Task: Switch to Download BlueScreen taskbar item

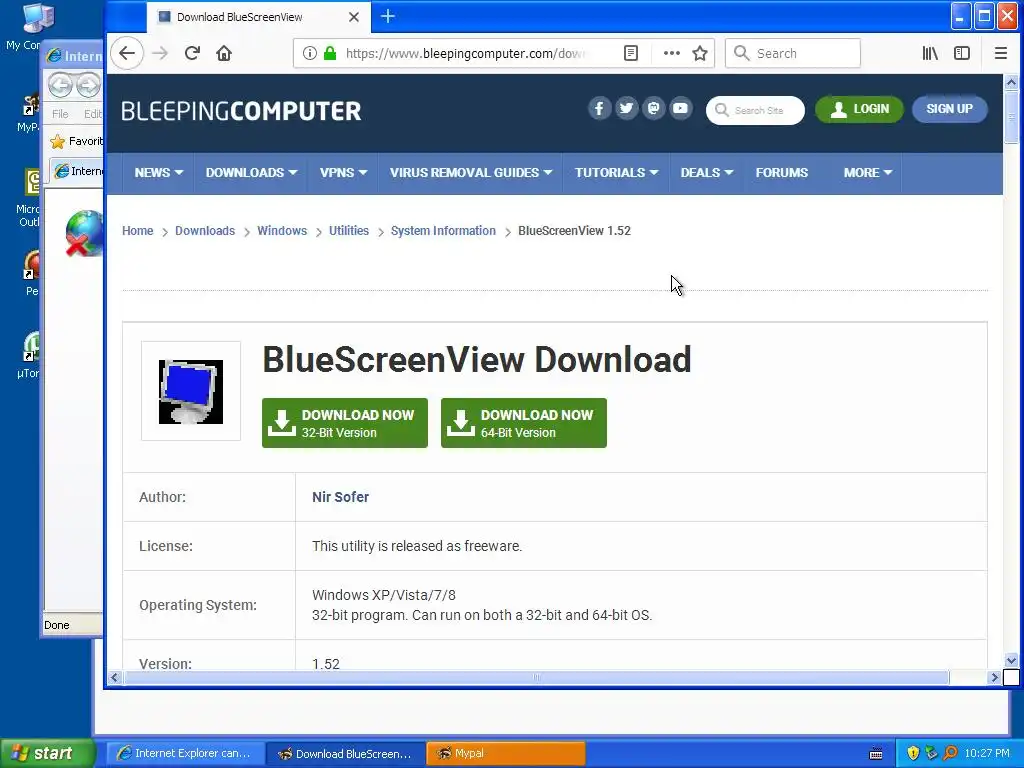Action: point(346,753)
